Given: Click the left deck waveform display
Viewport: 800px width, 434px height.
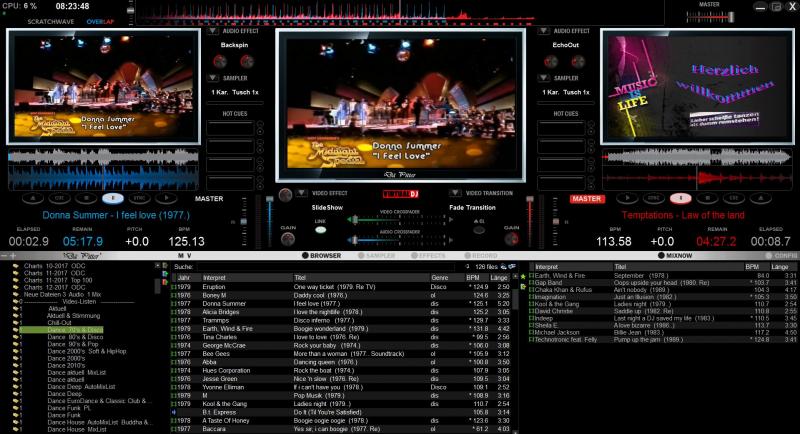Looking at the screenshot, I should [103, 170].
